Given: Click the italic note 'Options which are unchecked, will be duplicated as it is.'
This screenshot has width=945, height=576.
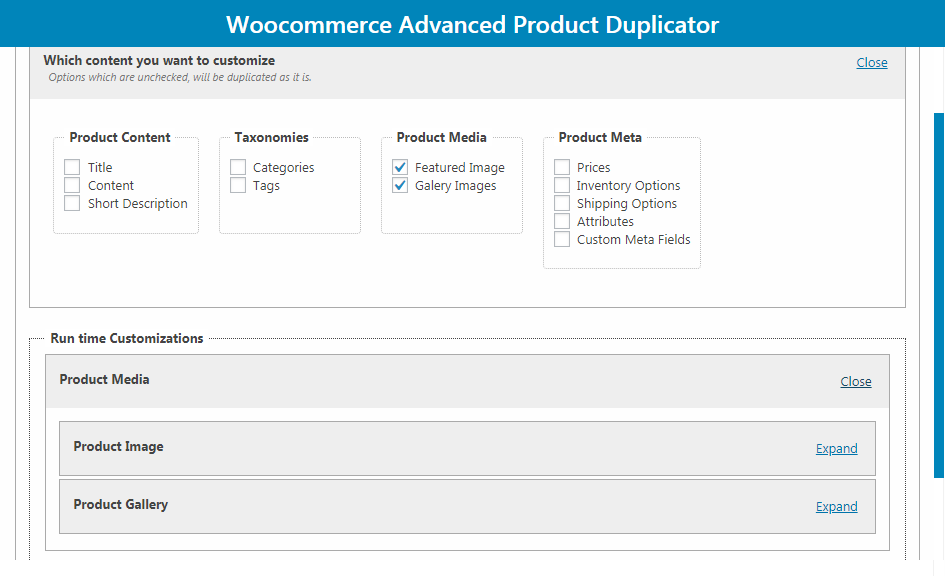Looking at the screenshot, I should click(180, 77).
